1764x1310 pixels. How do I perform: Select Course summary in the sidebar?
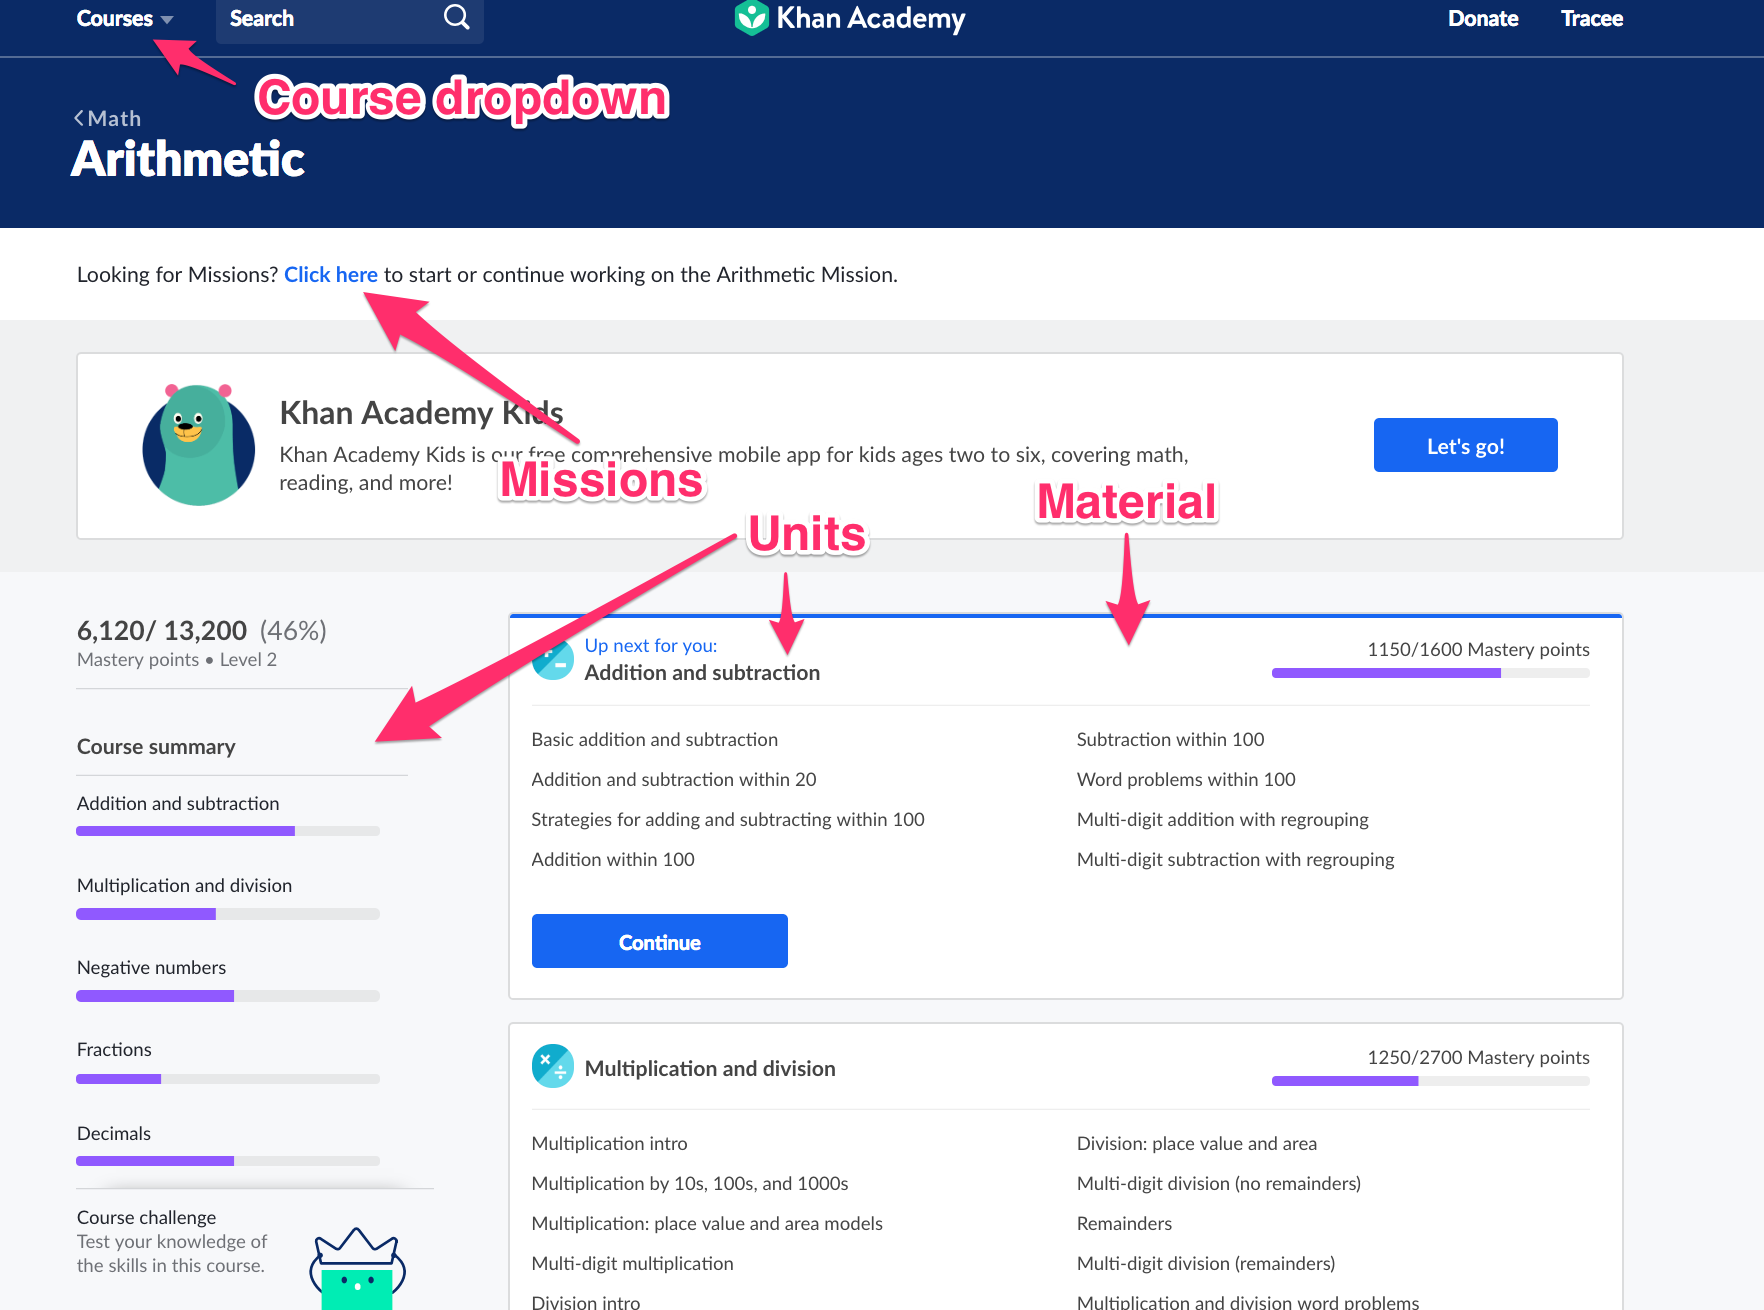point(156,746)
